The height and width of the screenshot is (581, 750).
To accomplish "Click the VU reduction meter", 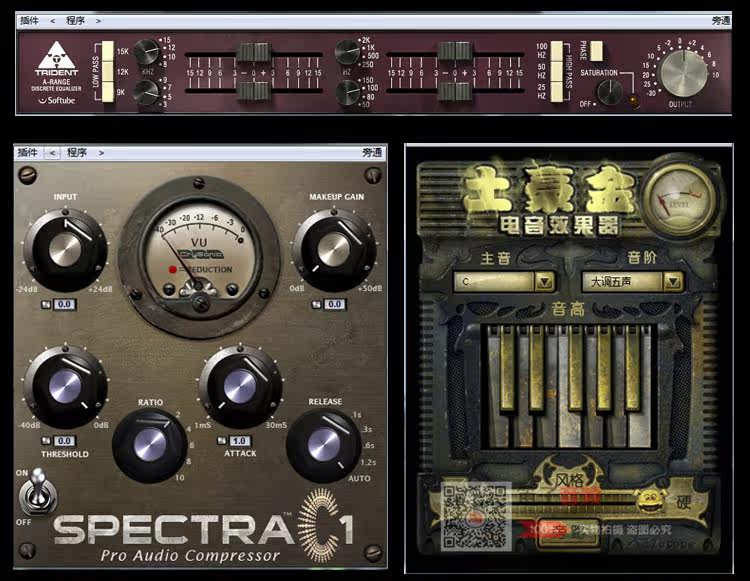I will pyautogui.click(x=199, y=257).
